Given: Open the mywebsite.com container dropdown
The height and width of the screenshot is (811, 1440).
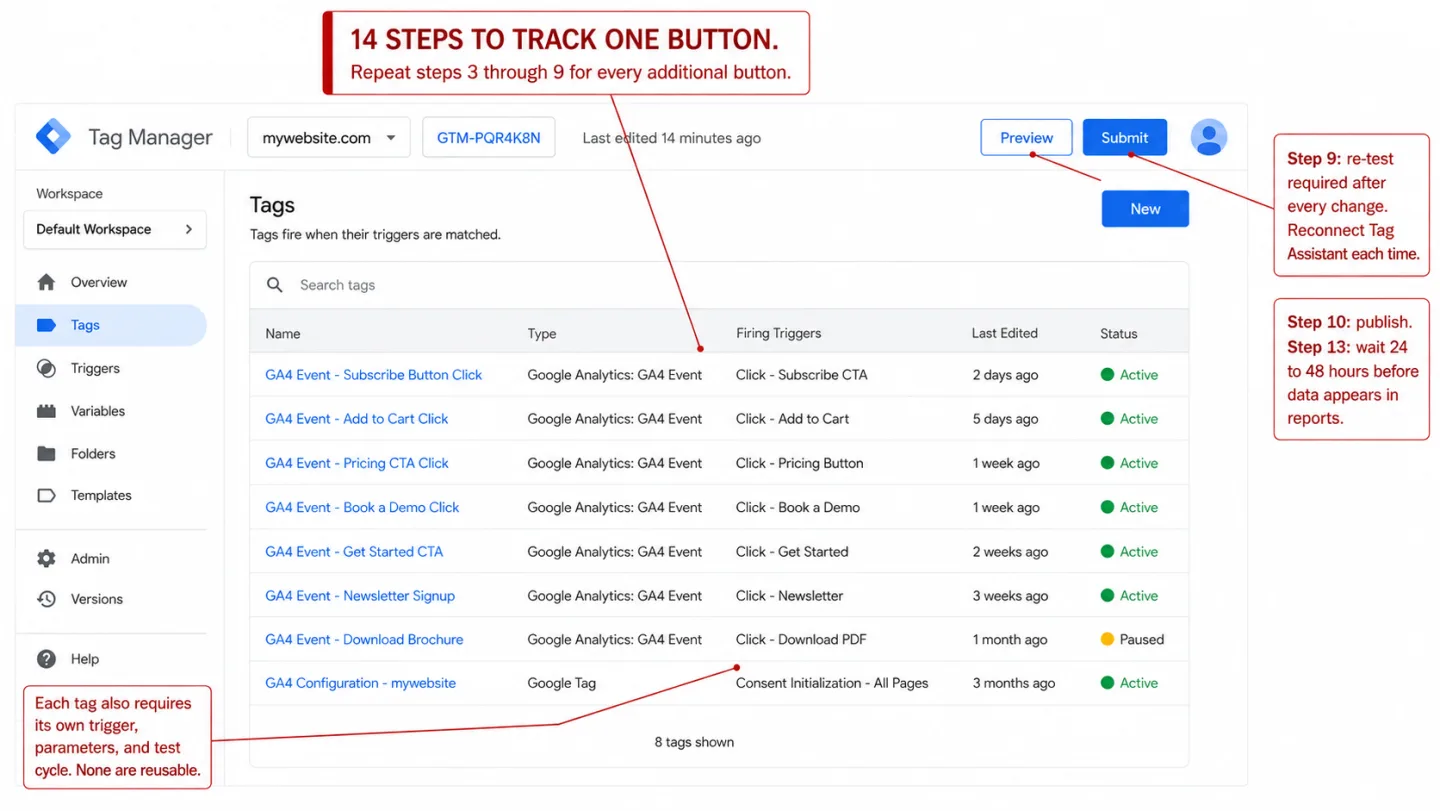Looking at the screenshot, I should [329, 138].
